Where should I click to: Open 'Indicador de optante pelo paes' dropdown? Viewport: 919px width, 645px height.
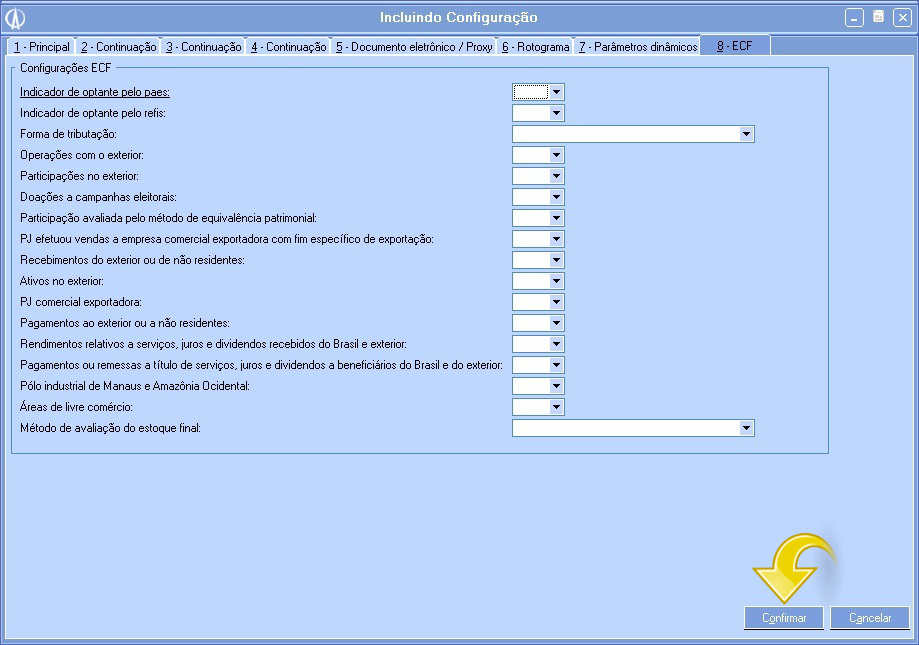tap(556, 92)
